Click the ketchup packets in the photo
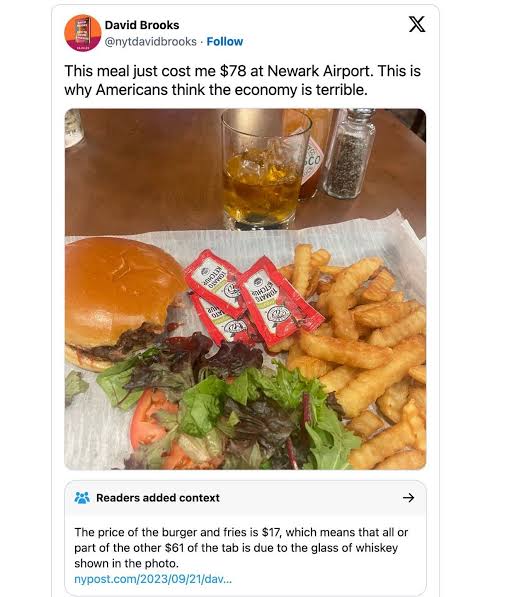 pos(251,301)
